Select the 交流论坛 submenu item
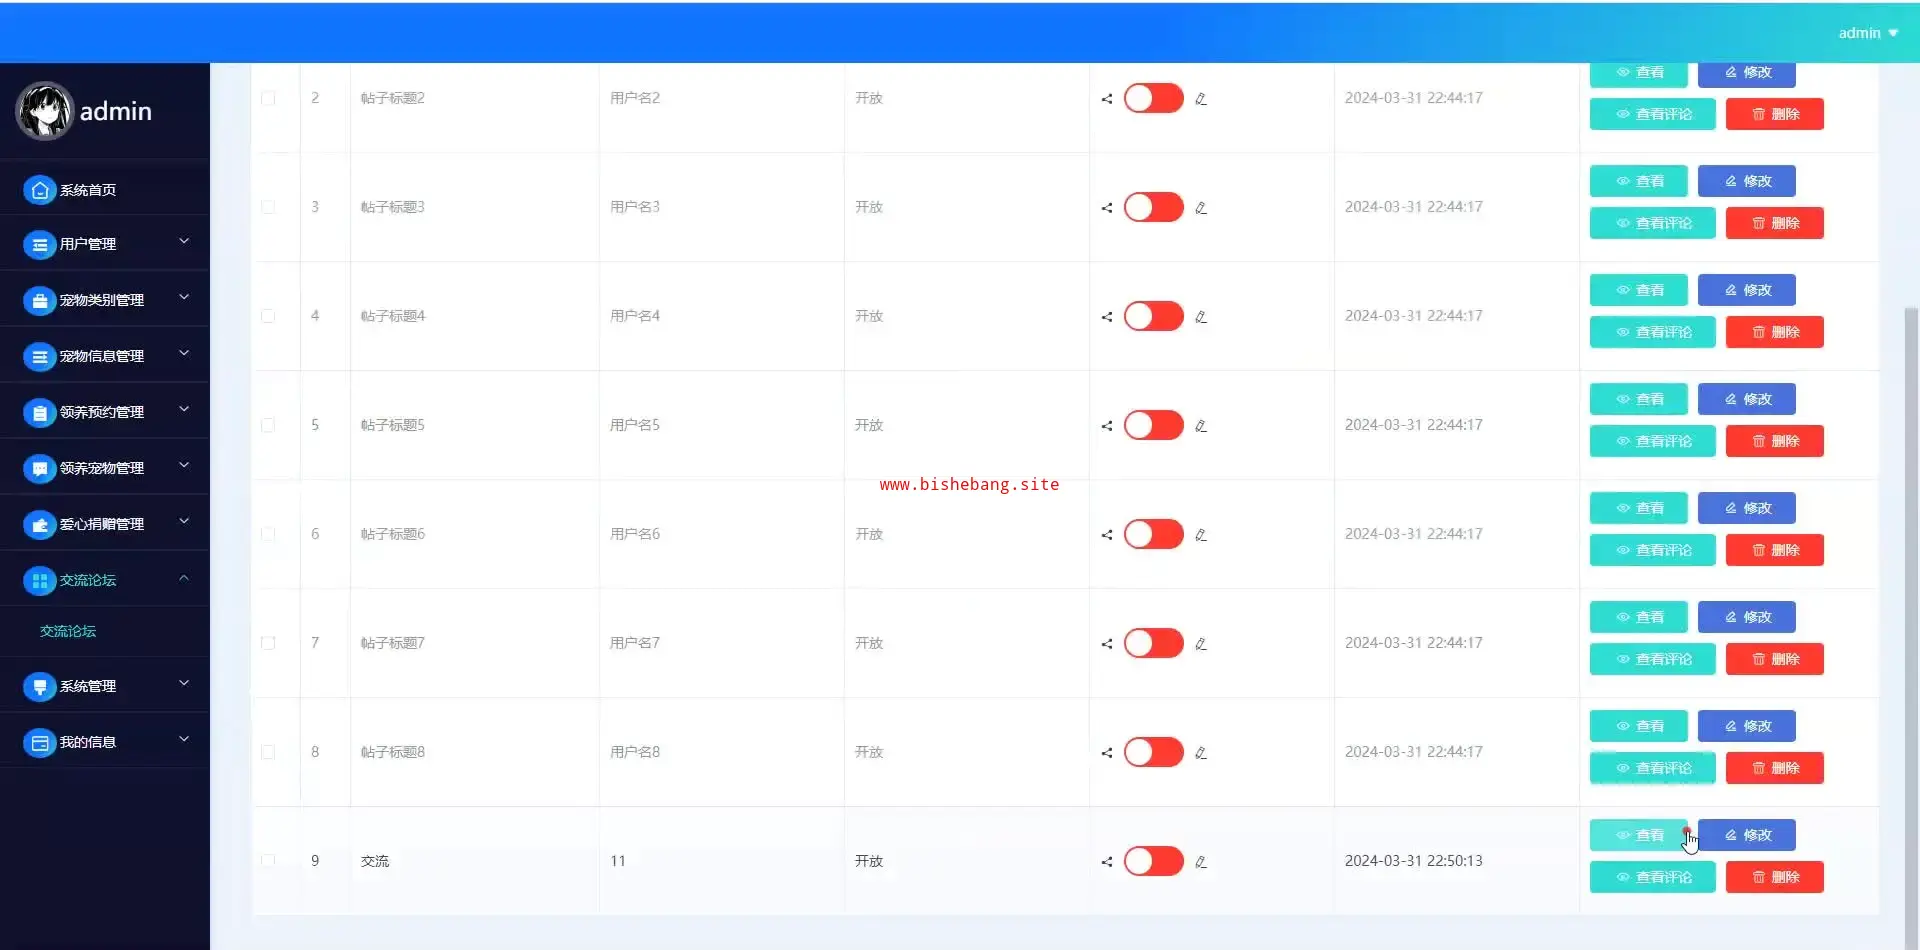The width and height of the screenshot is (1920, 950). 68,631
